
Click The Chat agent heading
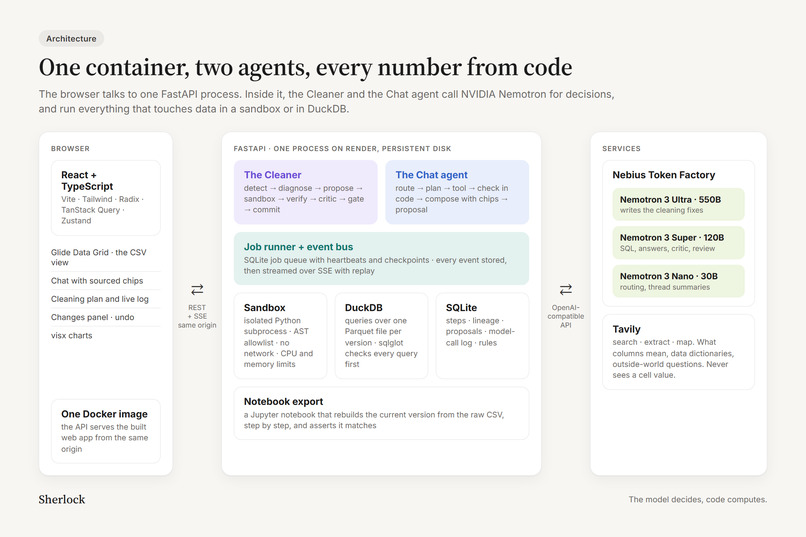point(431,175)
